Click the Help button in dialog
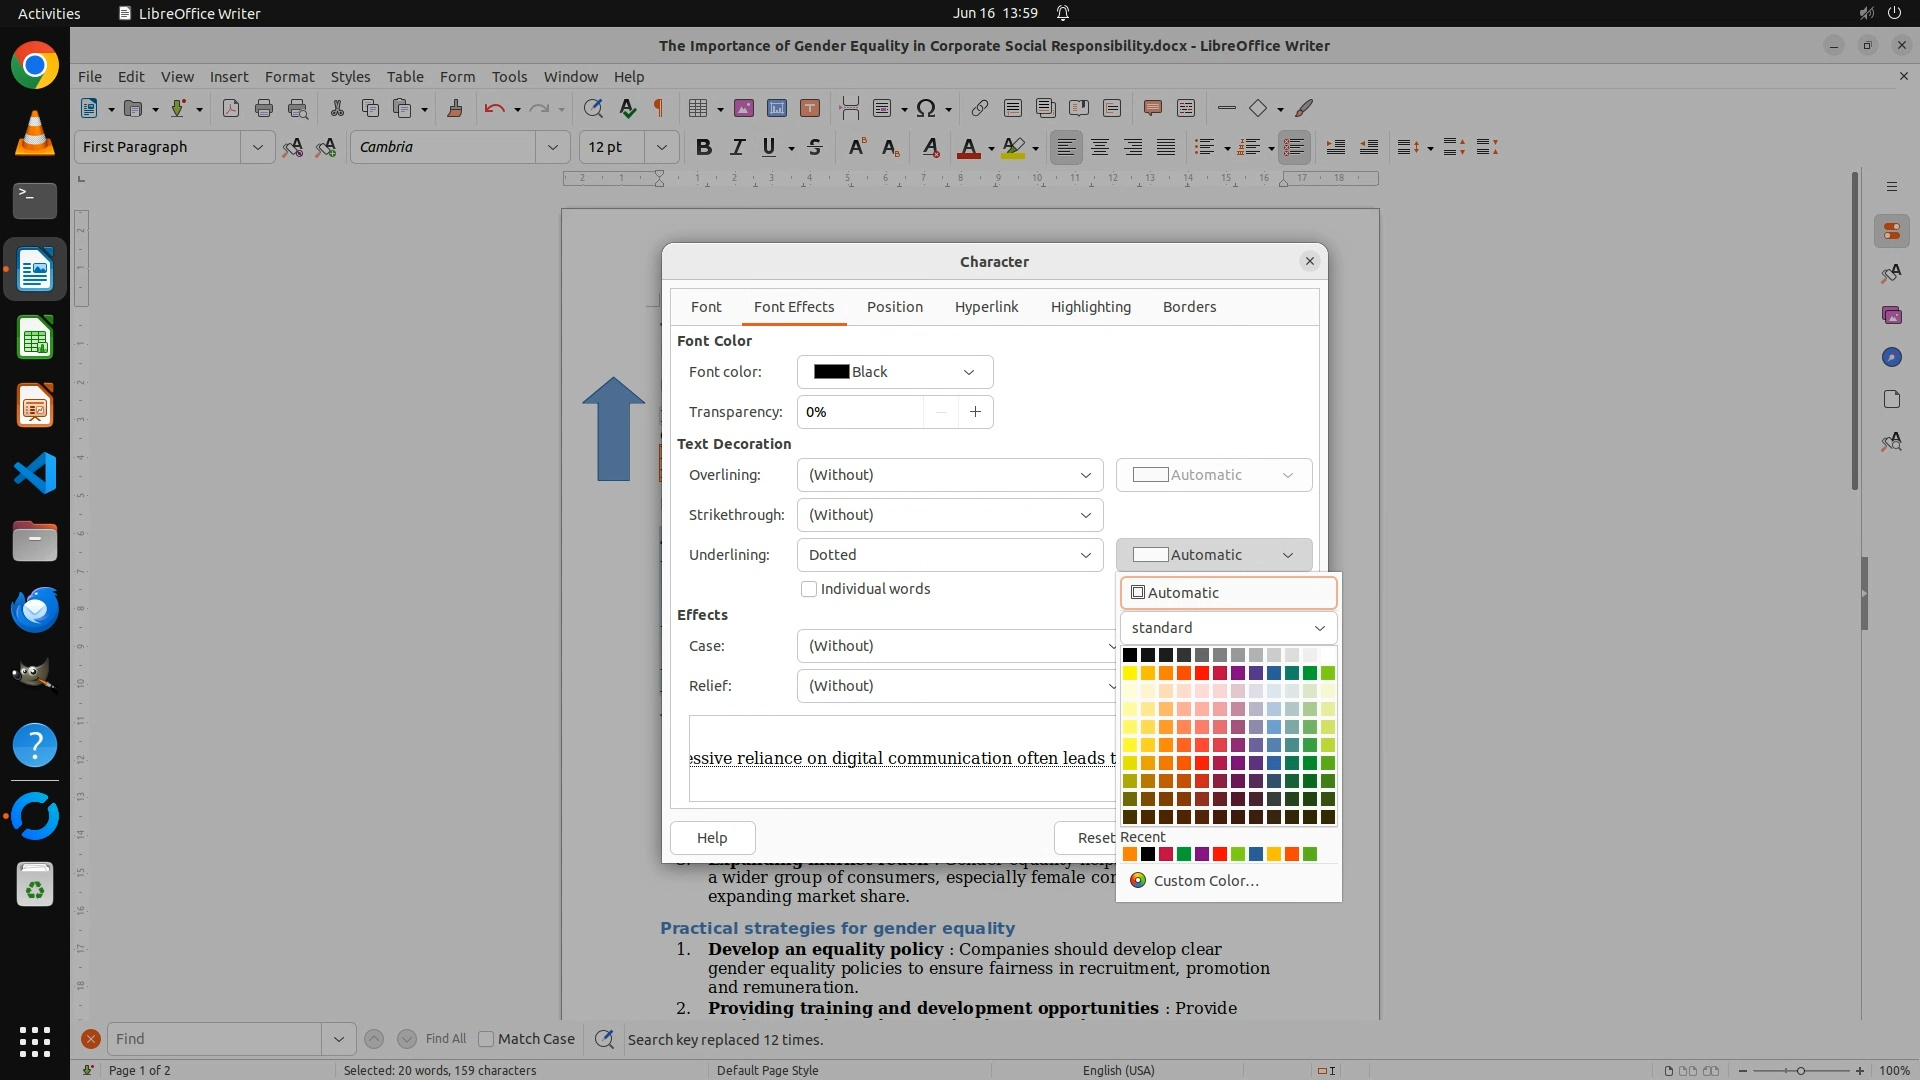Screen dimensions: 1920x1080 (712, 838)
